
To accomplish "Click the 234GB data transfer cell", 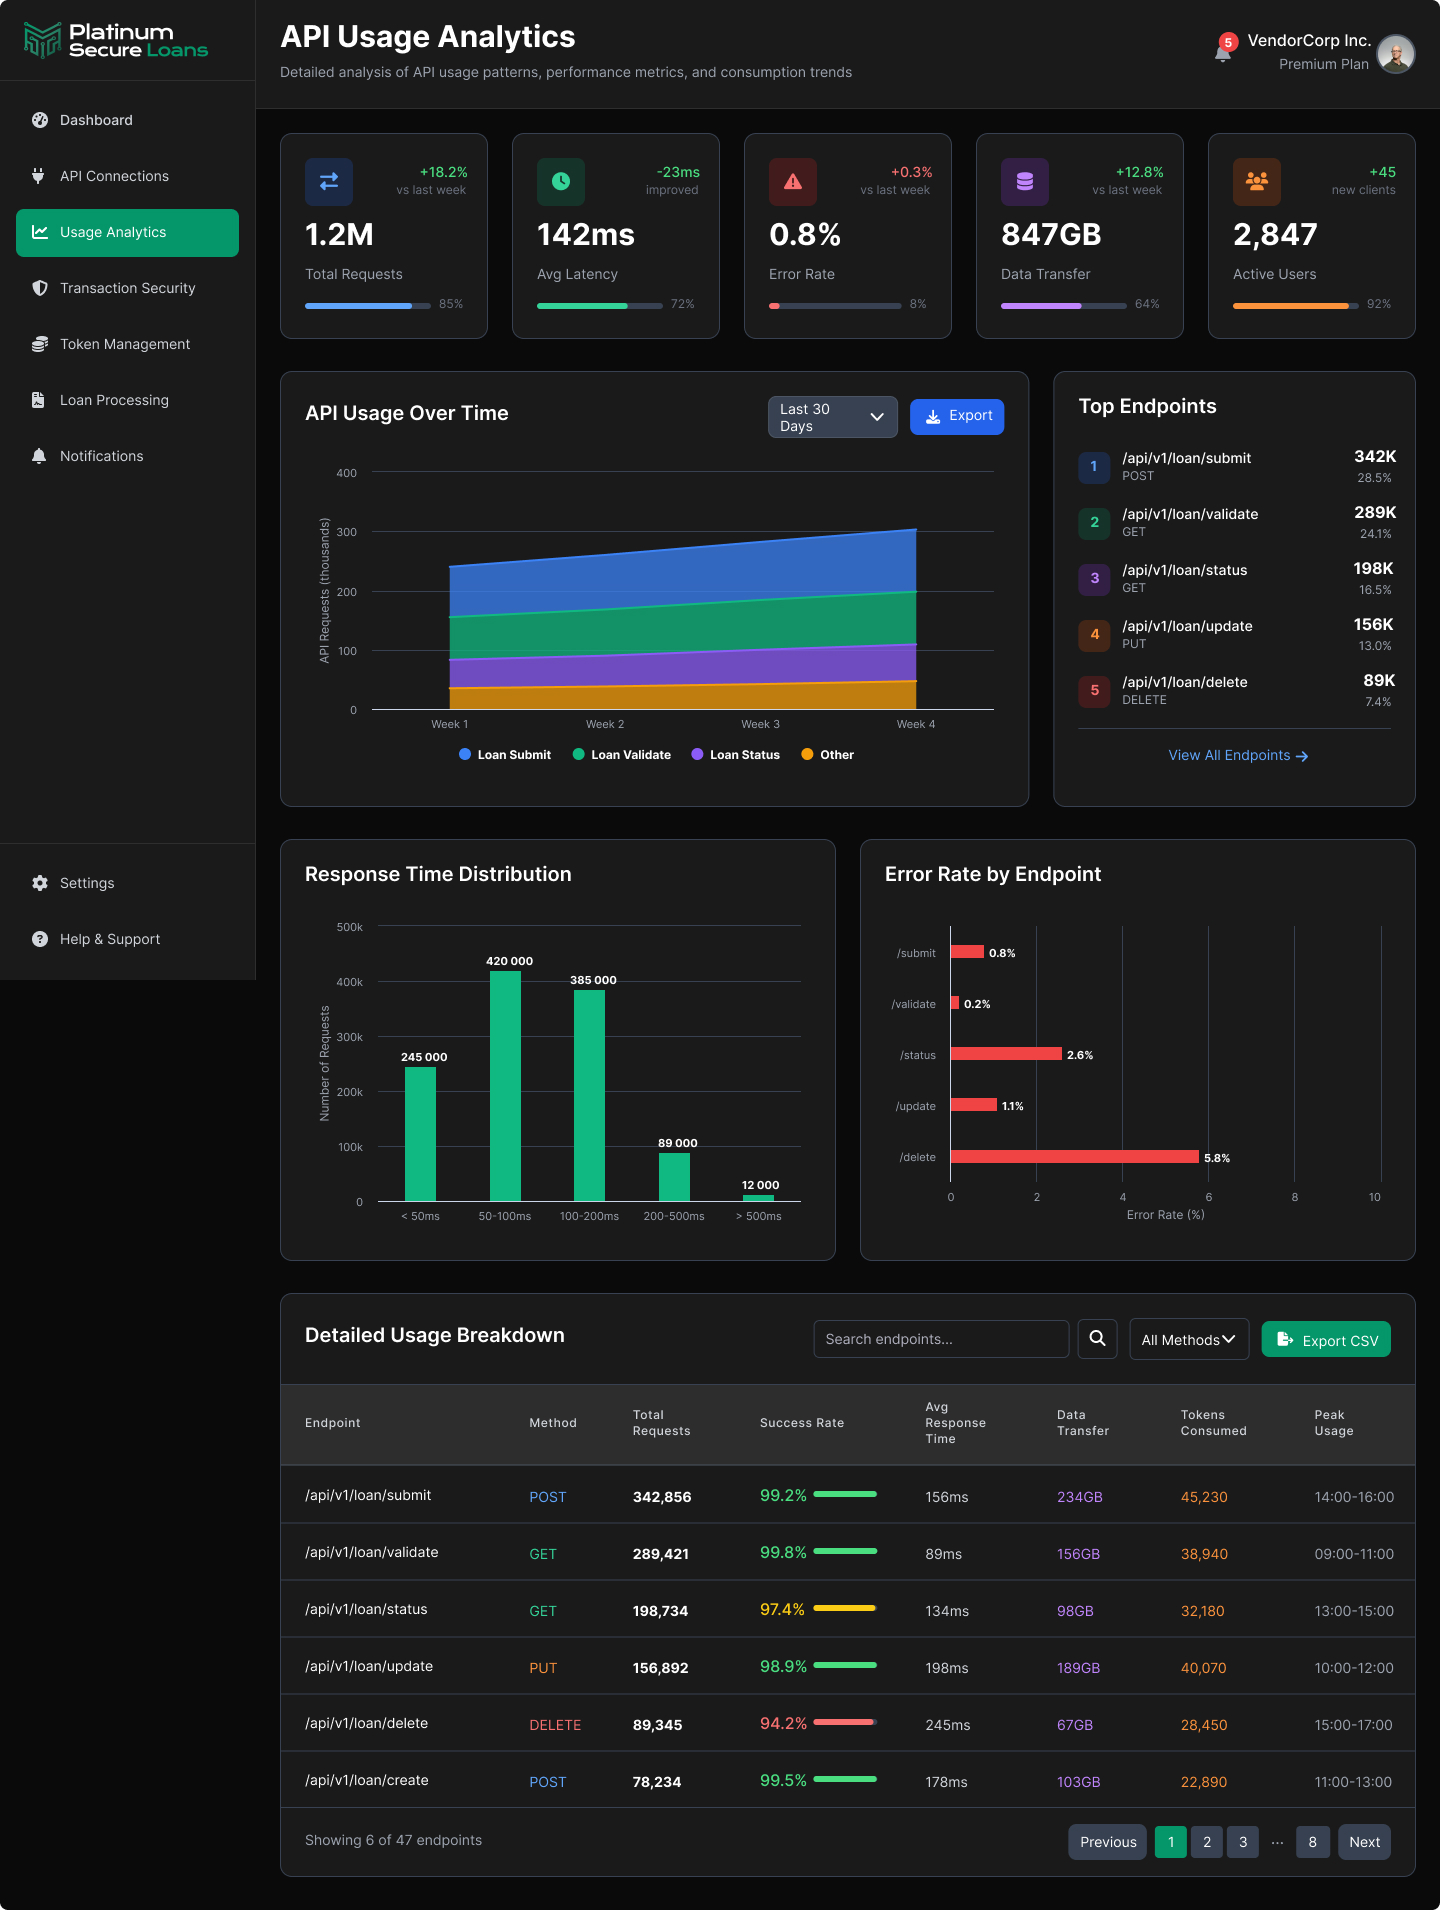I will tap(1080, 1497).
